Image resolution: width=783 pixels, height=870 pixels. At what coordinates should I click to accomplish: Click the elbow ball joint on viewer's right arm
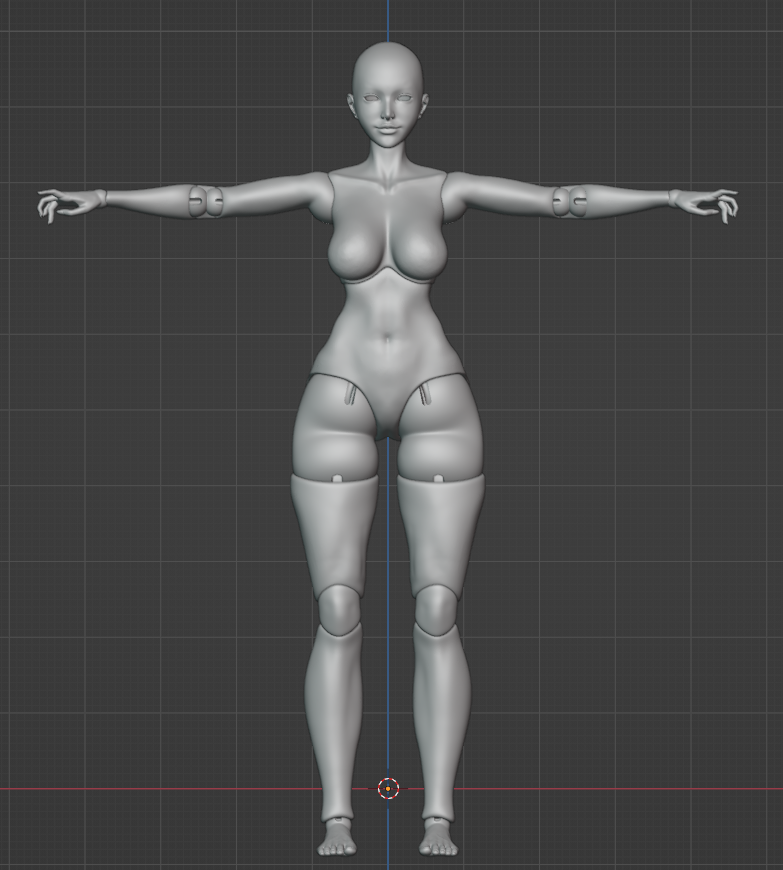tap(570, 201)
